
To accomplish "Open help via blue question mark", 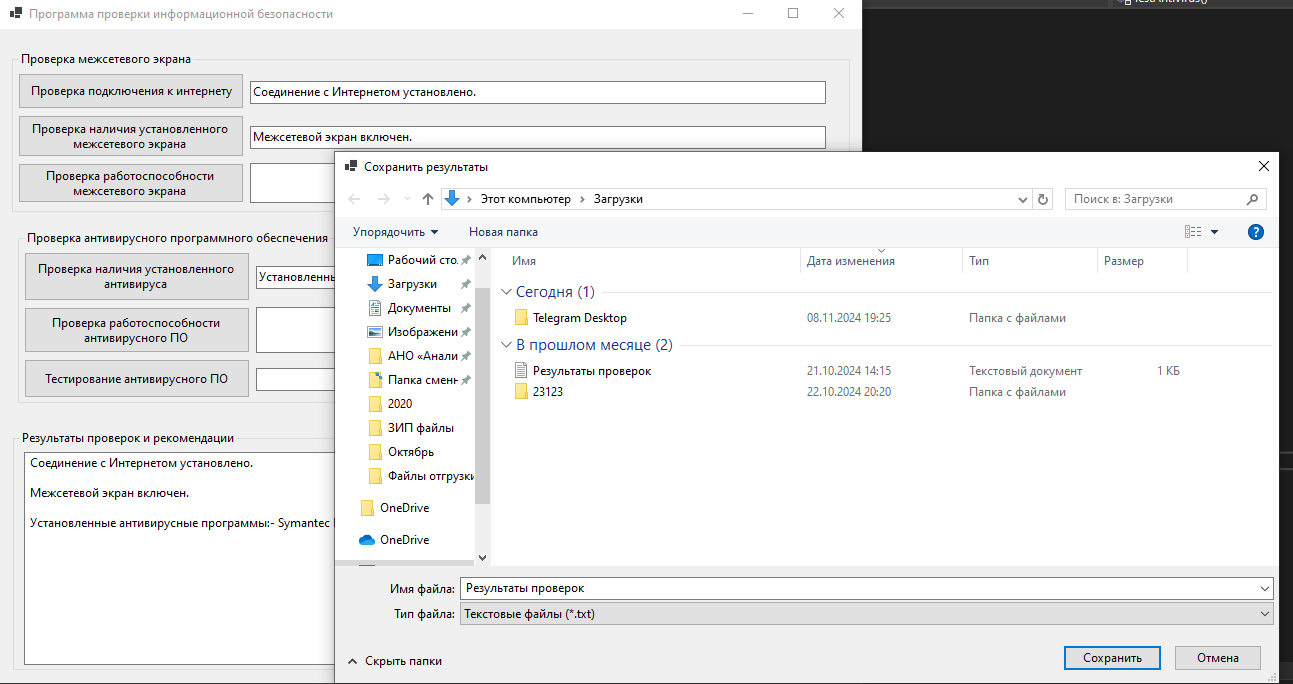I will (x=1256, y=232).
